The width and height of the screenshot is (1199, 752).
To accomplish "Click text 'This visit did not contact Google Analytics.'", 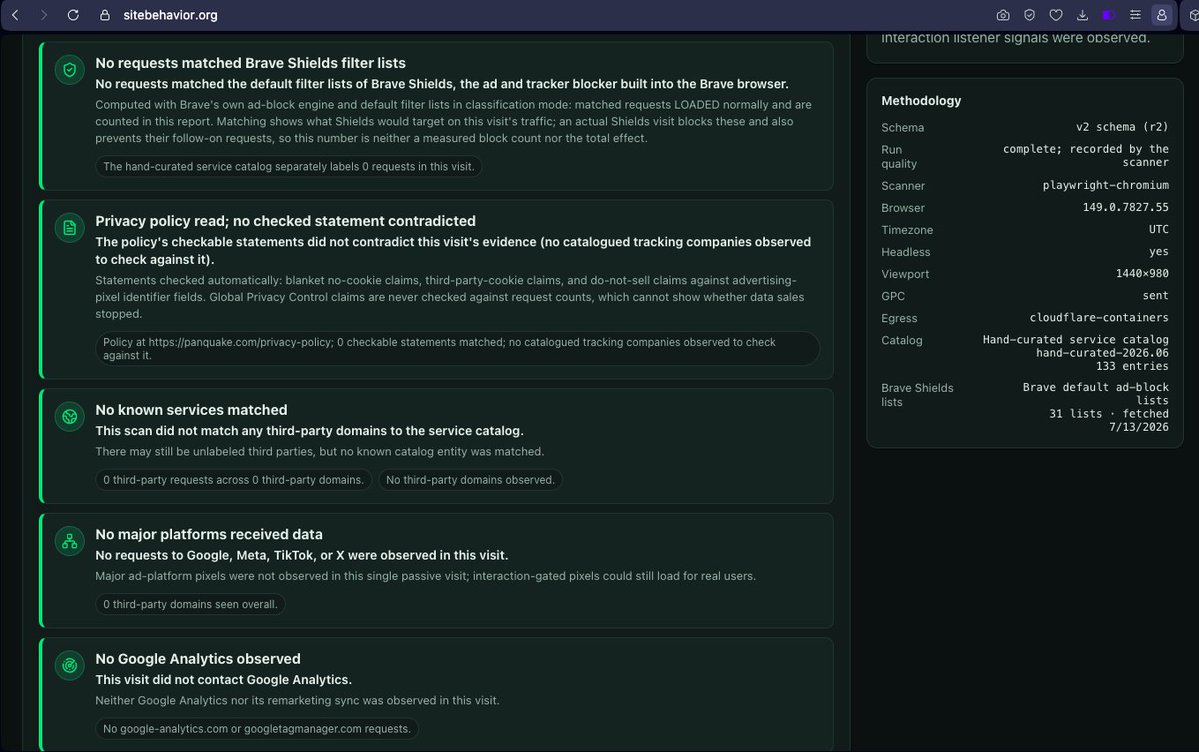I will (223, 680).
